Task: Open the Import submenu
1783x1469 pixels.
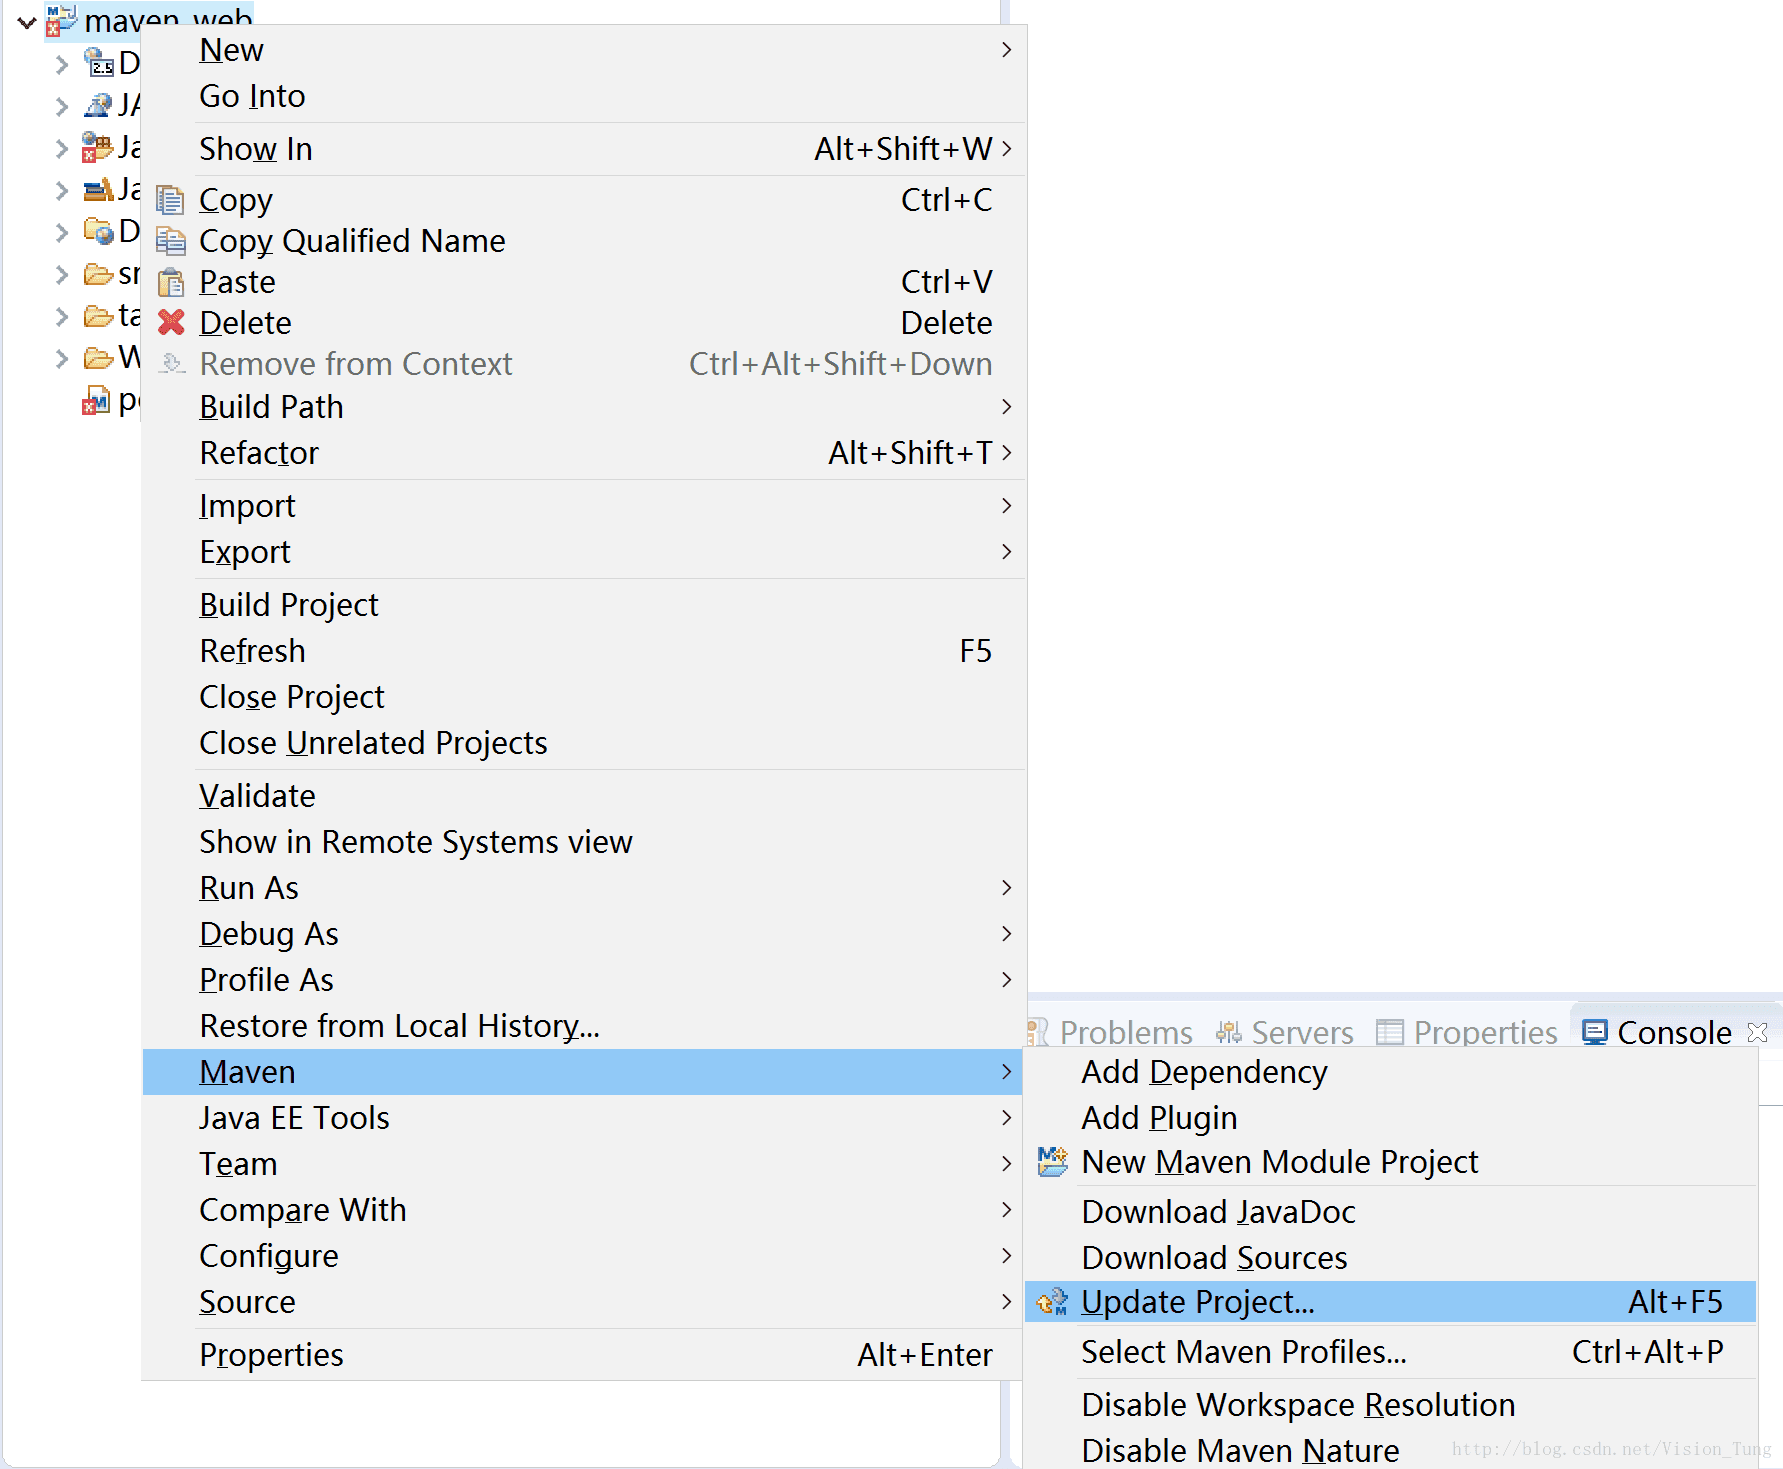Action: 584,506
